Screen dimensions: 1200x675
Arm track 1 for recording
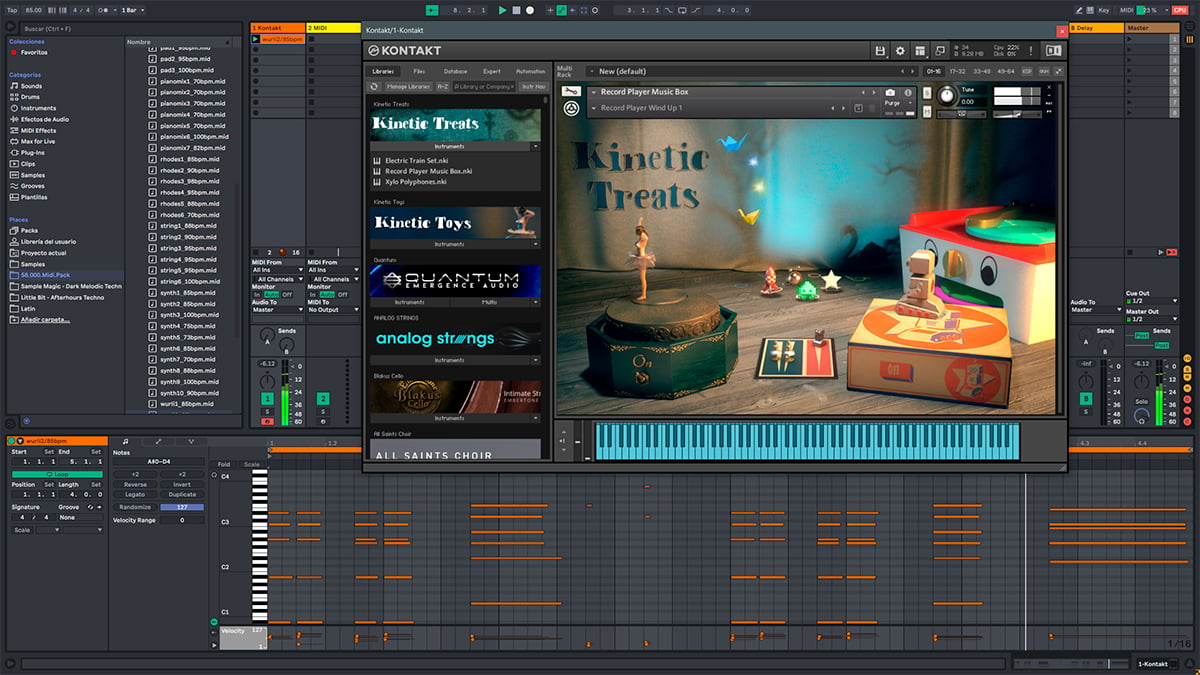click(x=268, y=422)
